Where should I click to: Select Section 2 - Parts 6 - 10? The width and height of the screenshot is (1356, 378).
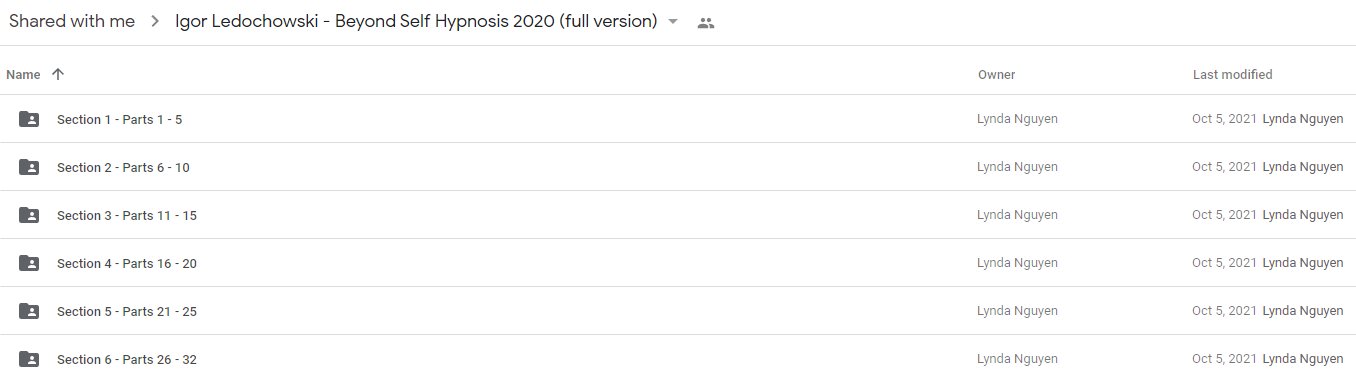(678, 167)
